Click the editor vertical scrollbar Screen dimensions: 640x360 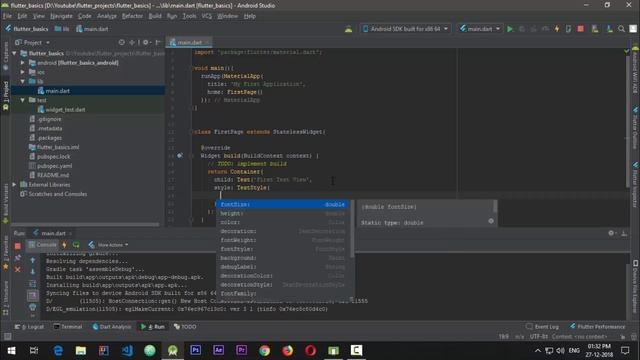[x=628, y=122]
